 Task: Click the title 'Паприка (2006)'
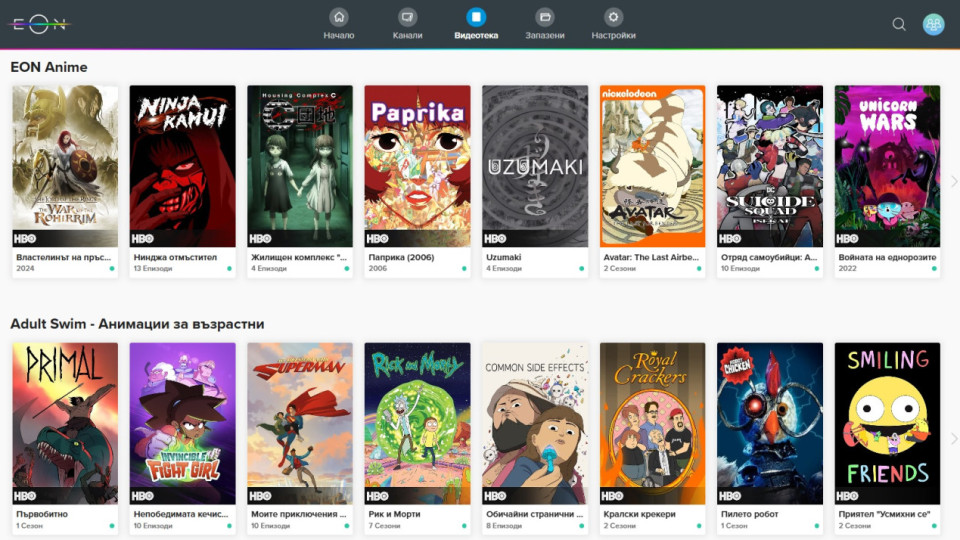402,258
